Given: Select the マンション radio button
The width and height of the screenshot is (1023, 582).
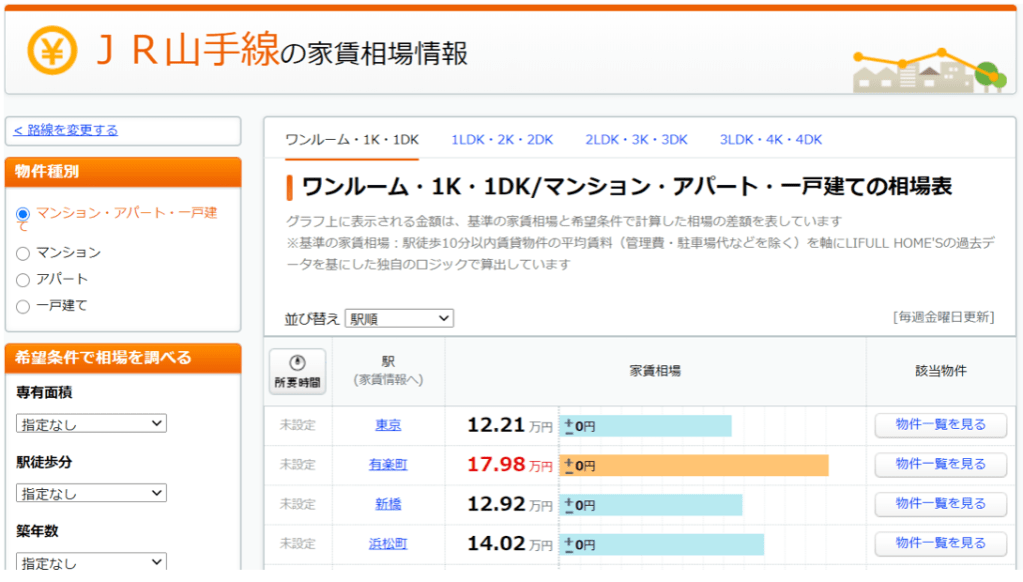Looking at the screenshot, I should (x=23, y=253).
